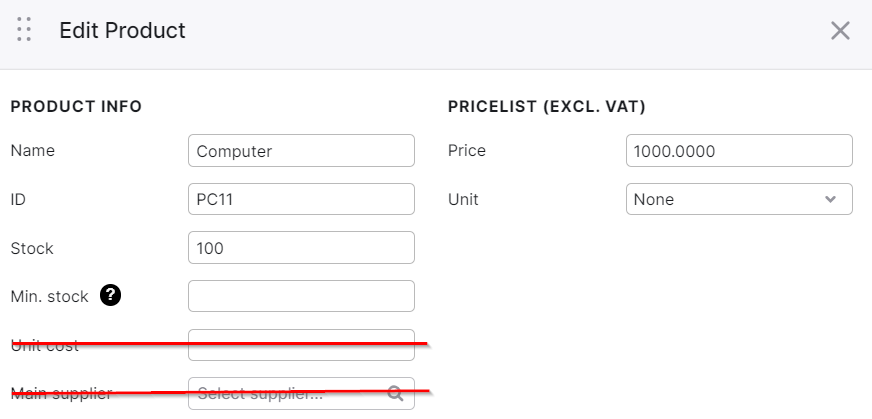Click the empty Unit cost input
The height and width of the screenshot is (419, 872).
tap(301, 345)
